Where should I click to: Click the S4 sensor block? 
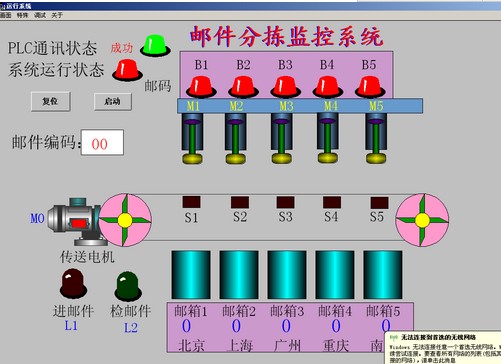click(x=332, y=202)
